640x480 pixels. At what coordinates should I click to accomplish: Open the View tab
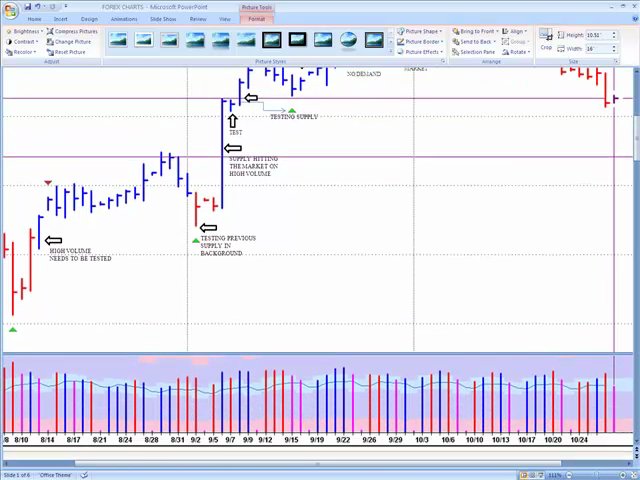[x=225, y=19]
